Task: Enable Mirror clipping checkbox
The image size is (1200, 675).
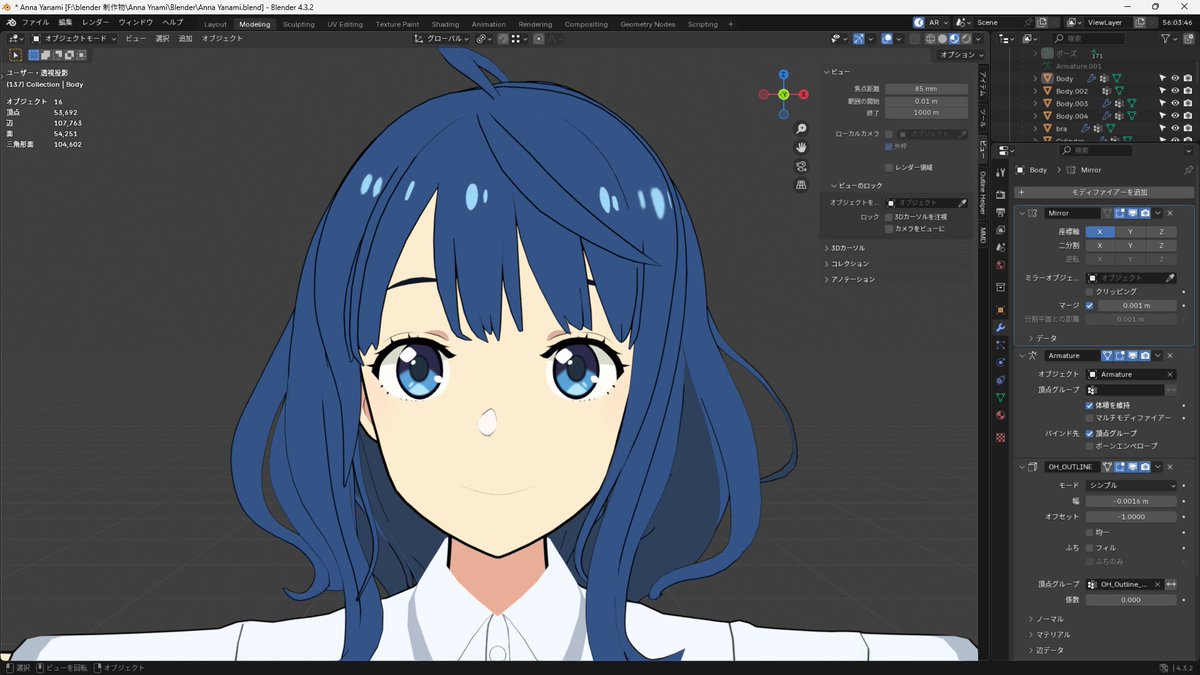Action: coord(1089,291)
